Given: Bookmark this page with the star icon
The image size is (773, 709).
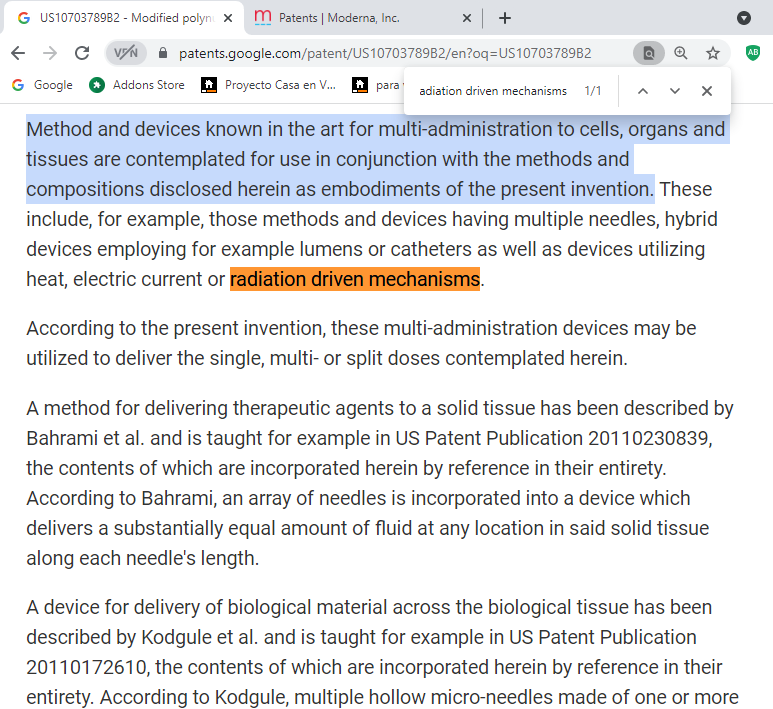Looking at the screenshot, I should click(713, 53).
